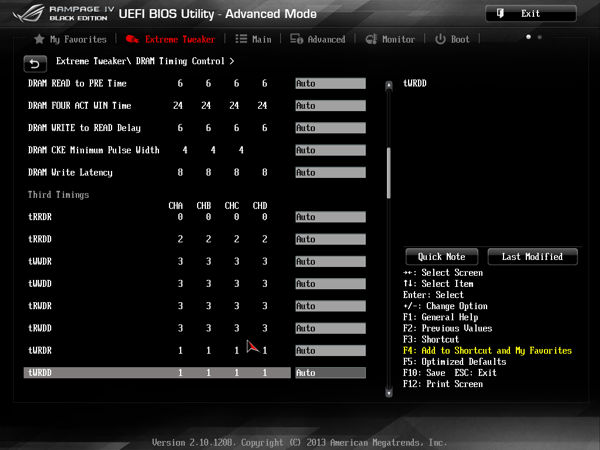This screenshot has width=600, height=450.
Task: Click the first page indicator dot
Action: point(528,37)
